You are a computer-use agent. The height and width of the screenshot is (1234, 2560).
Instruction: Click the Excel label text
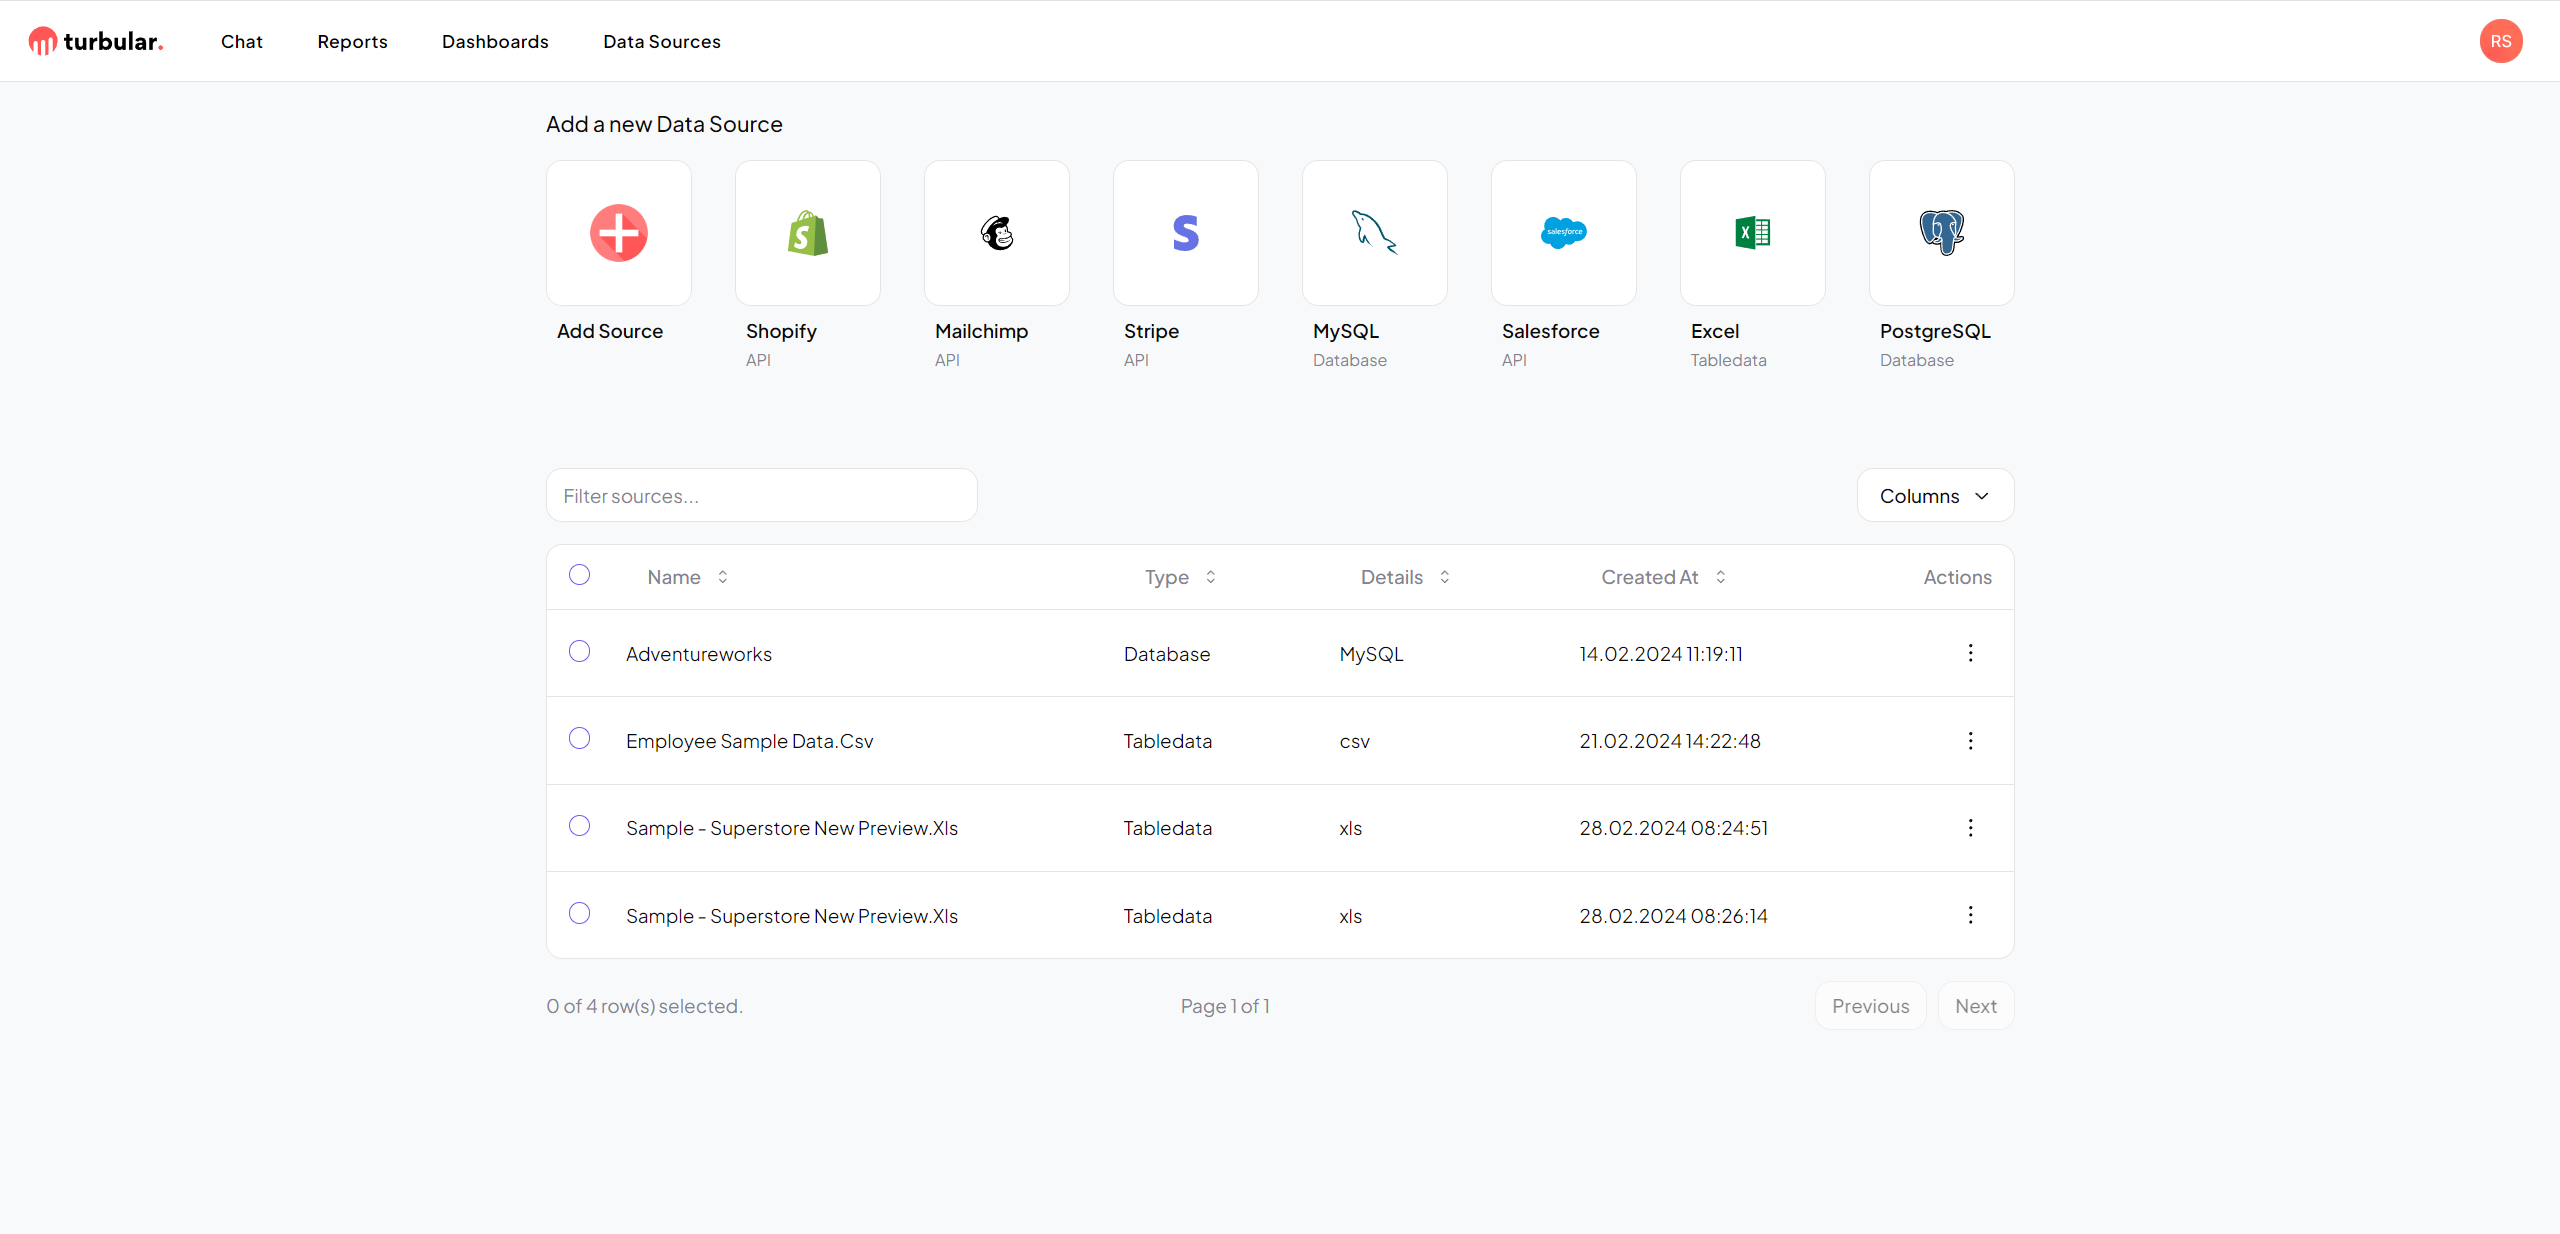click(1715, 331)
